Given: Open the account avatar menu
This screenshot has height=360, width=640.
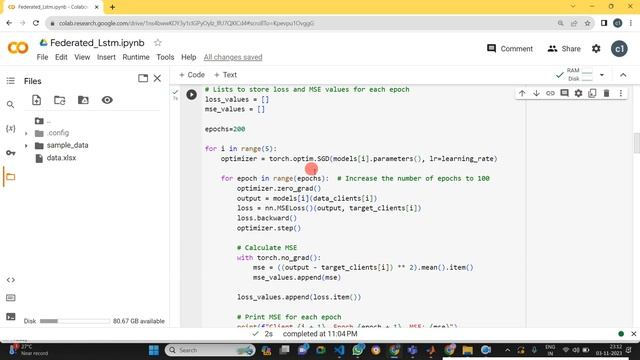Looking at the screenshot, I should point(619,49).
